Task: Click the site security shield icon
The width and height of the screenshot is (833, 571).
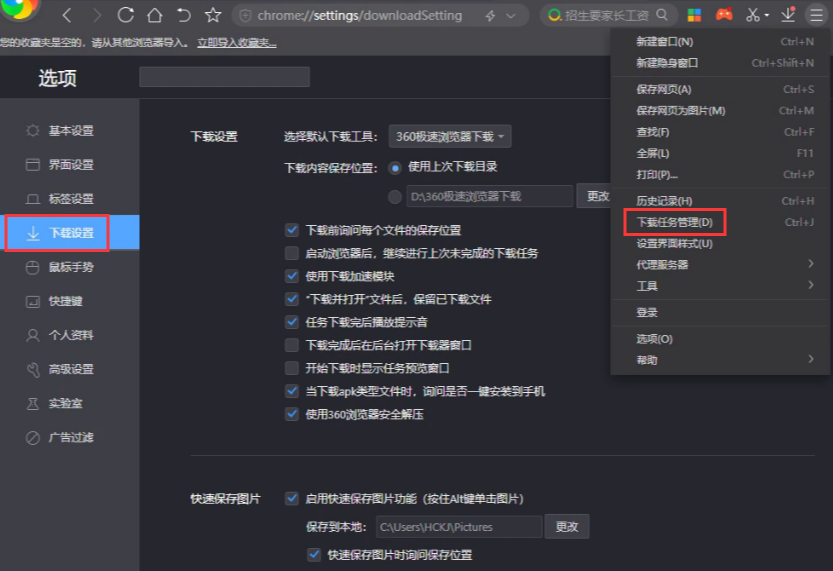Action: [245, 16]
